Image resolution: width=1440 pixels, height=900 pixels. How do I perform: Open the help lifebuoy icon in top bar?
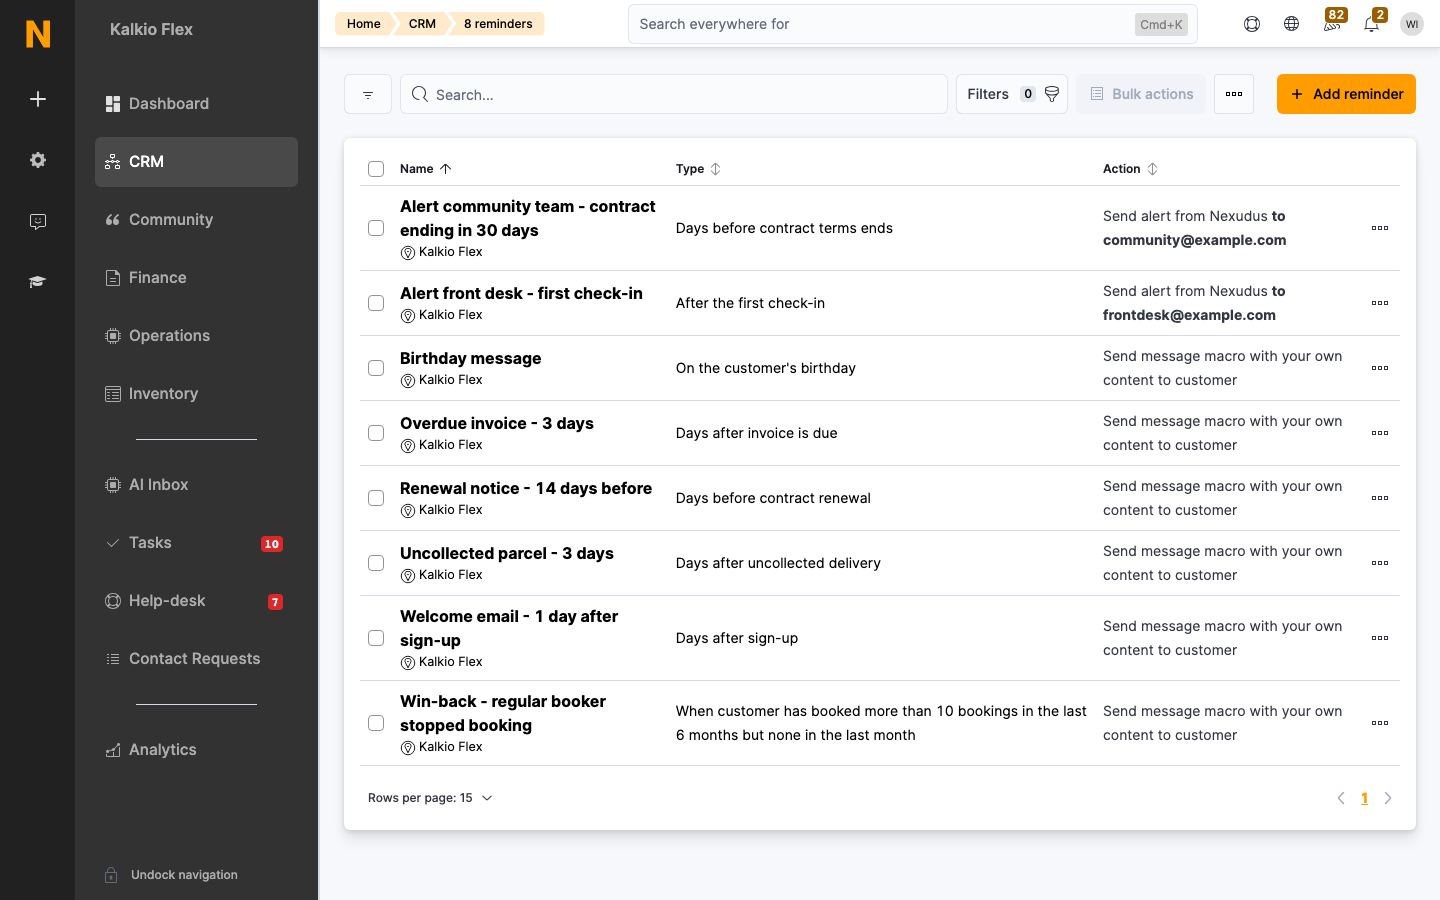coord(1251,24)
